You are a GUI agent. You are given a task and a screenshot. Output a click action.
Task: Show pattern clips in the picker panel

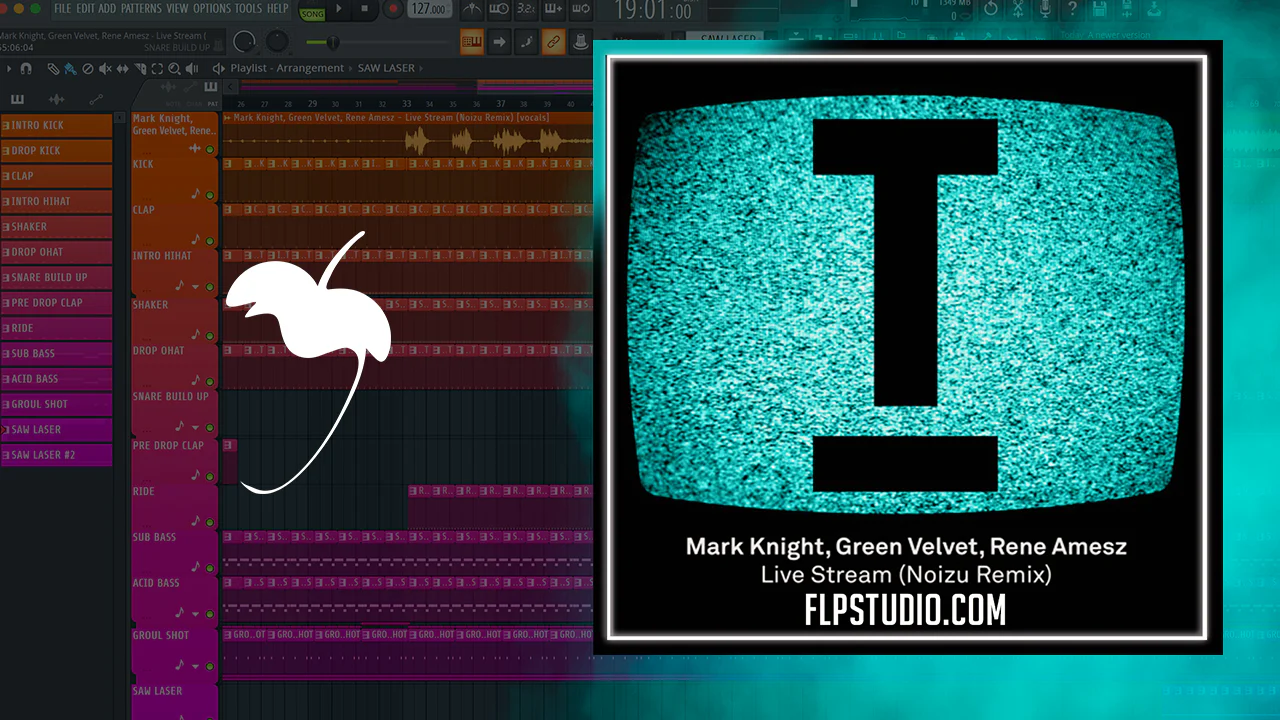point(17,99)
